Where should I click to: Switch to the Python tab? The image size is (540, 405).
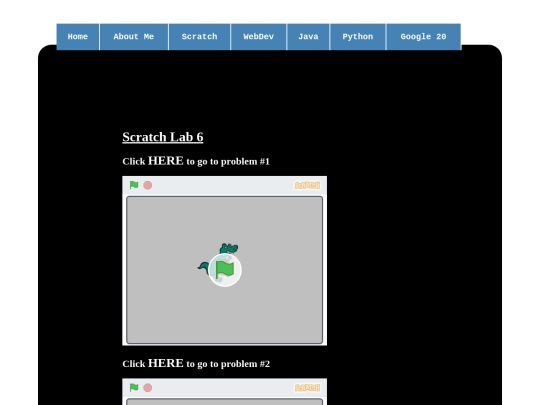point(358,37)
